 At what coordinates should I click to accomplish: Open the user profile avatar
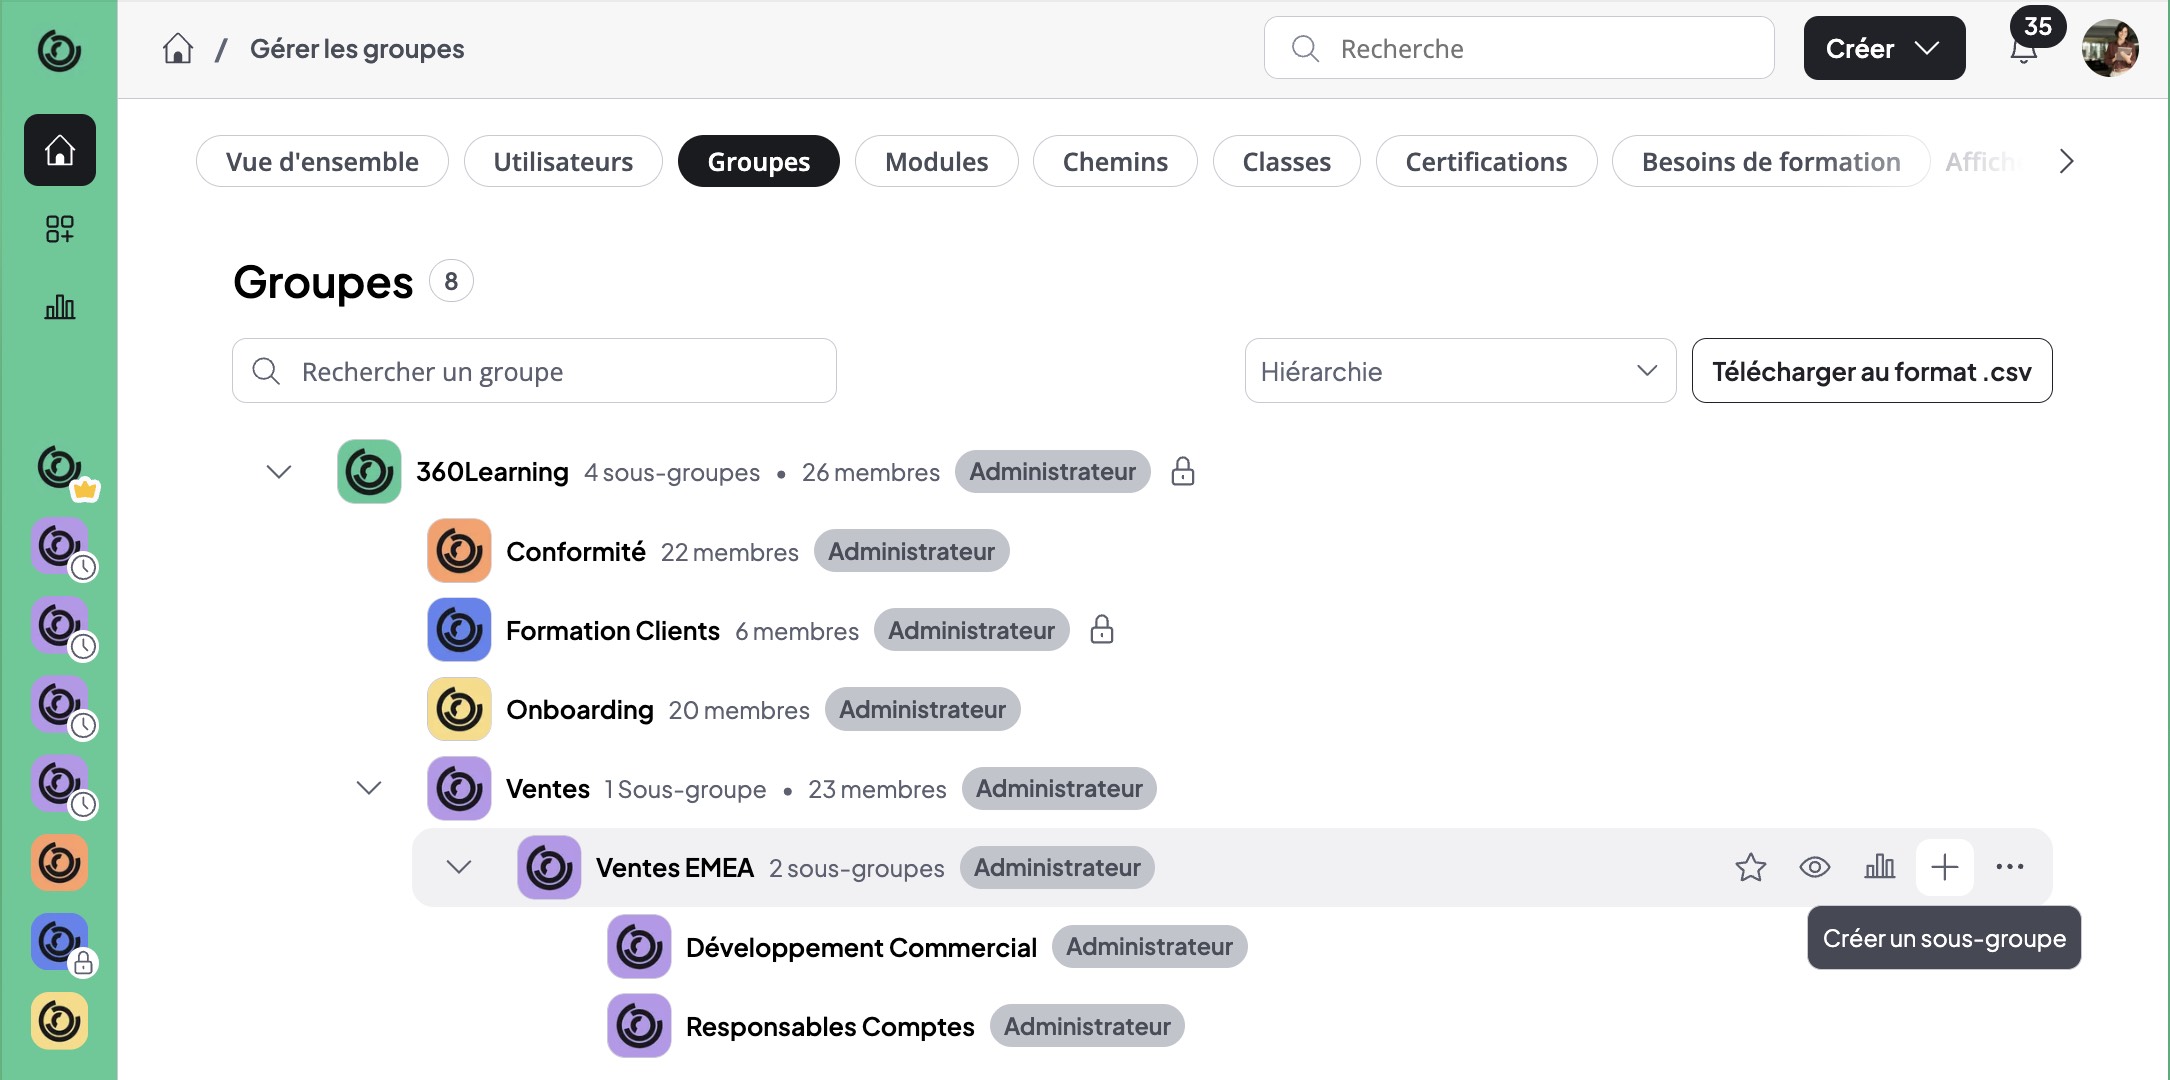pyautogui.click(x=2110, y=48)
